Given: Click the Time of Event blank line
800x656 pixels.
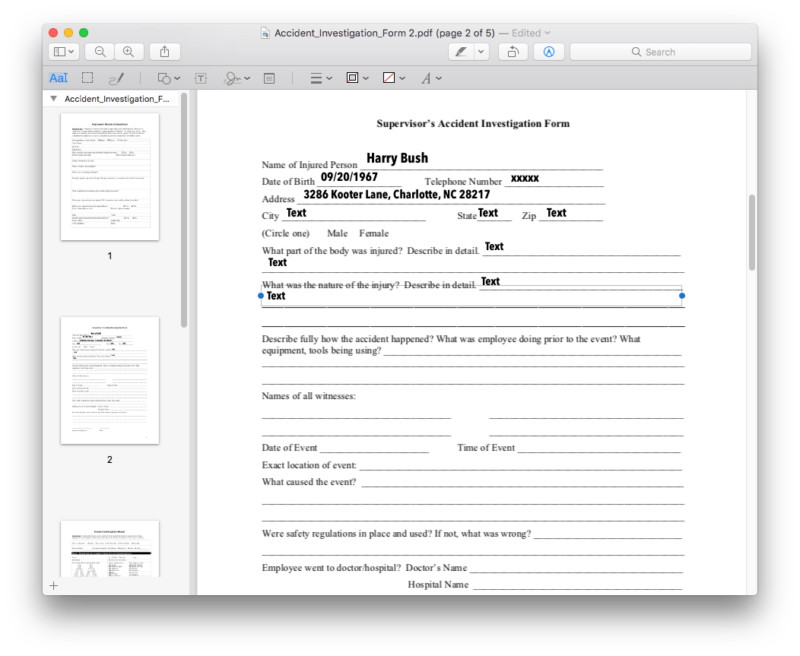Looking at the screenshot, I should [x=599, y=450].
